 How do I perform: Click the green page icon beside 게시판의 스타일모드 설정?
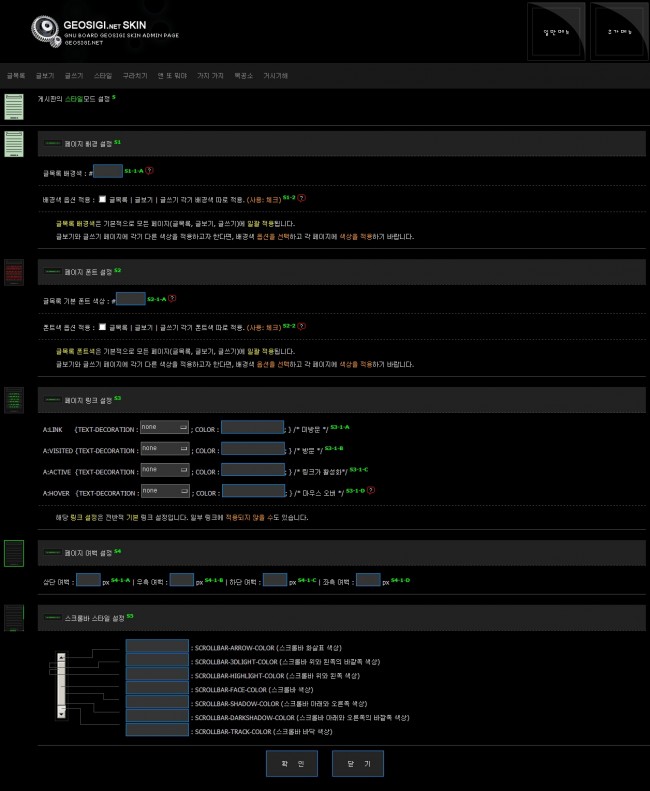pyautogui.click(x=14, y=106)
